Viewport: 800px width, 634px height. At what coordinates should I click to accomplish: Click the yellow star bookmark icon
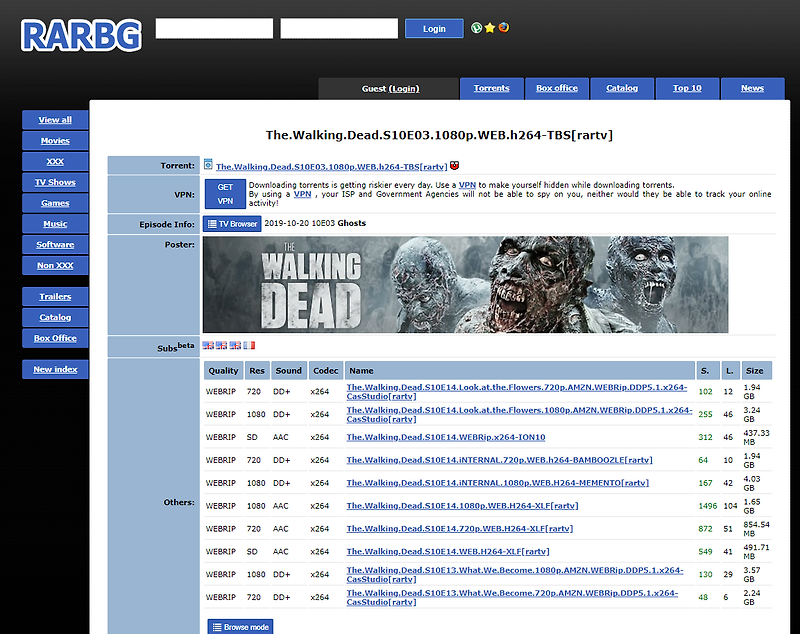coord(490,28)
